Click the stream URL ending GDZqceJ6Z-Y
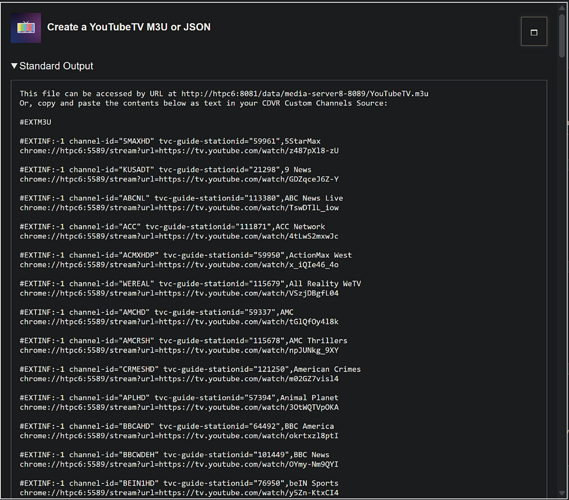This screenshot has height=500, width=569. pyautogui.click(x=179, y=179)
